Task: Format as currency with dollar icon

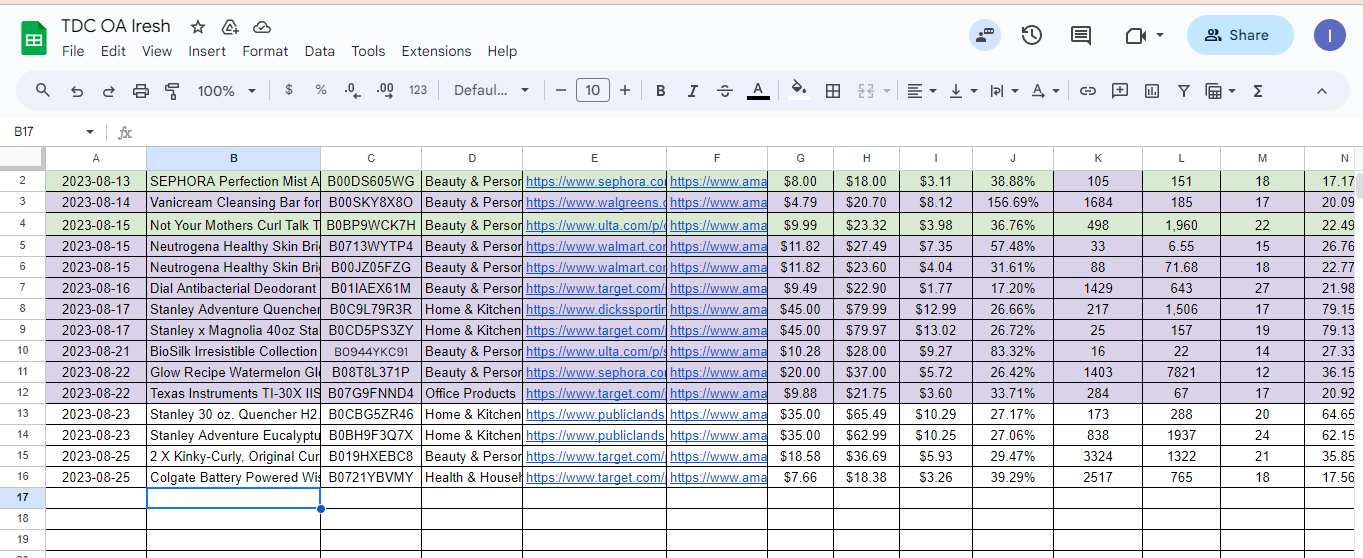Action: pos(289,90)
